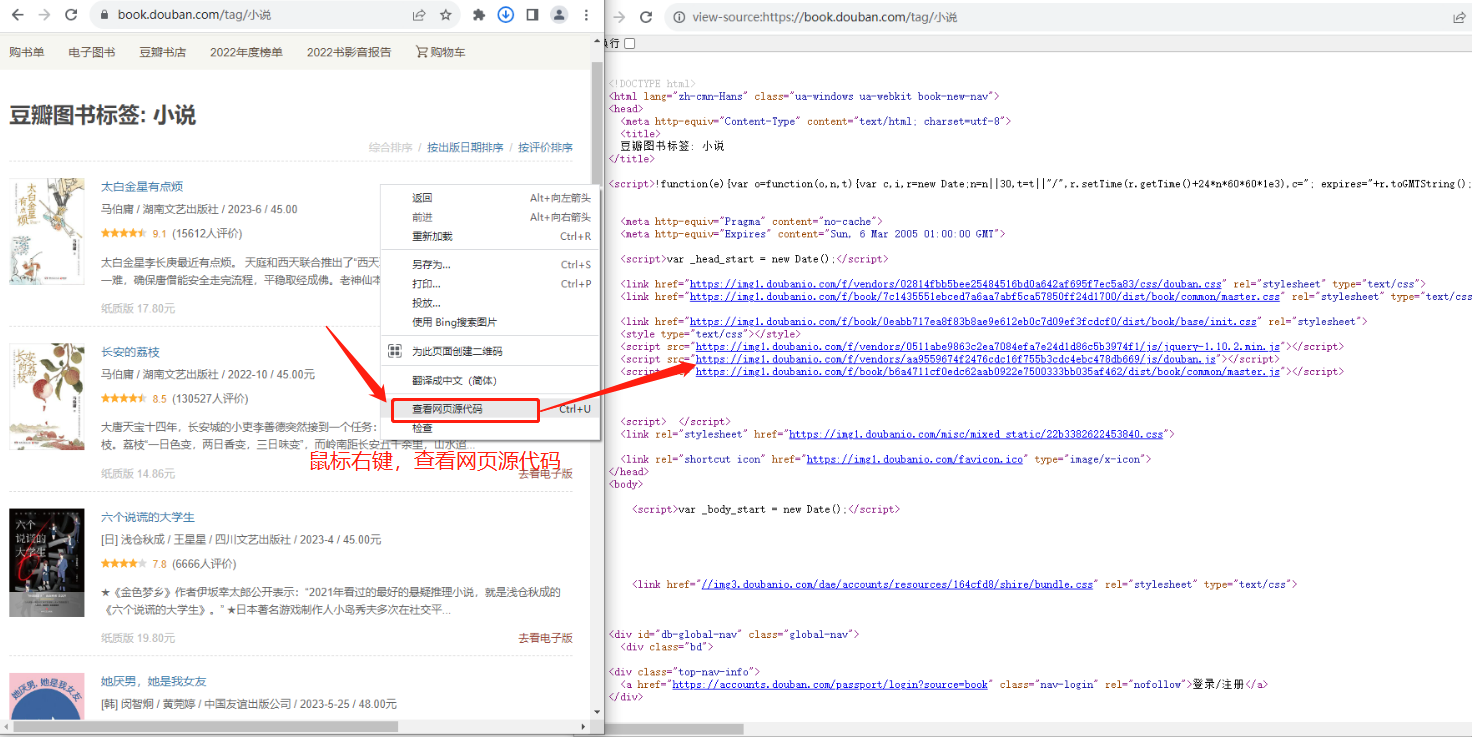This screenshot has height=737, width=1481.
Task: Select 使用 Bing搜索图片 menu entry
Action: pos(454,322)
